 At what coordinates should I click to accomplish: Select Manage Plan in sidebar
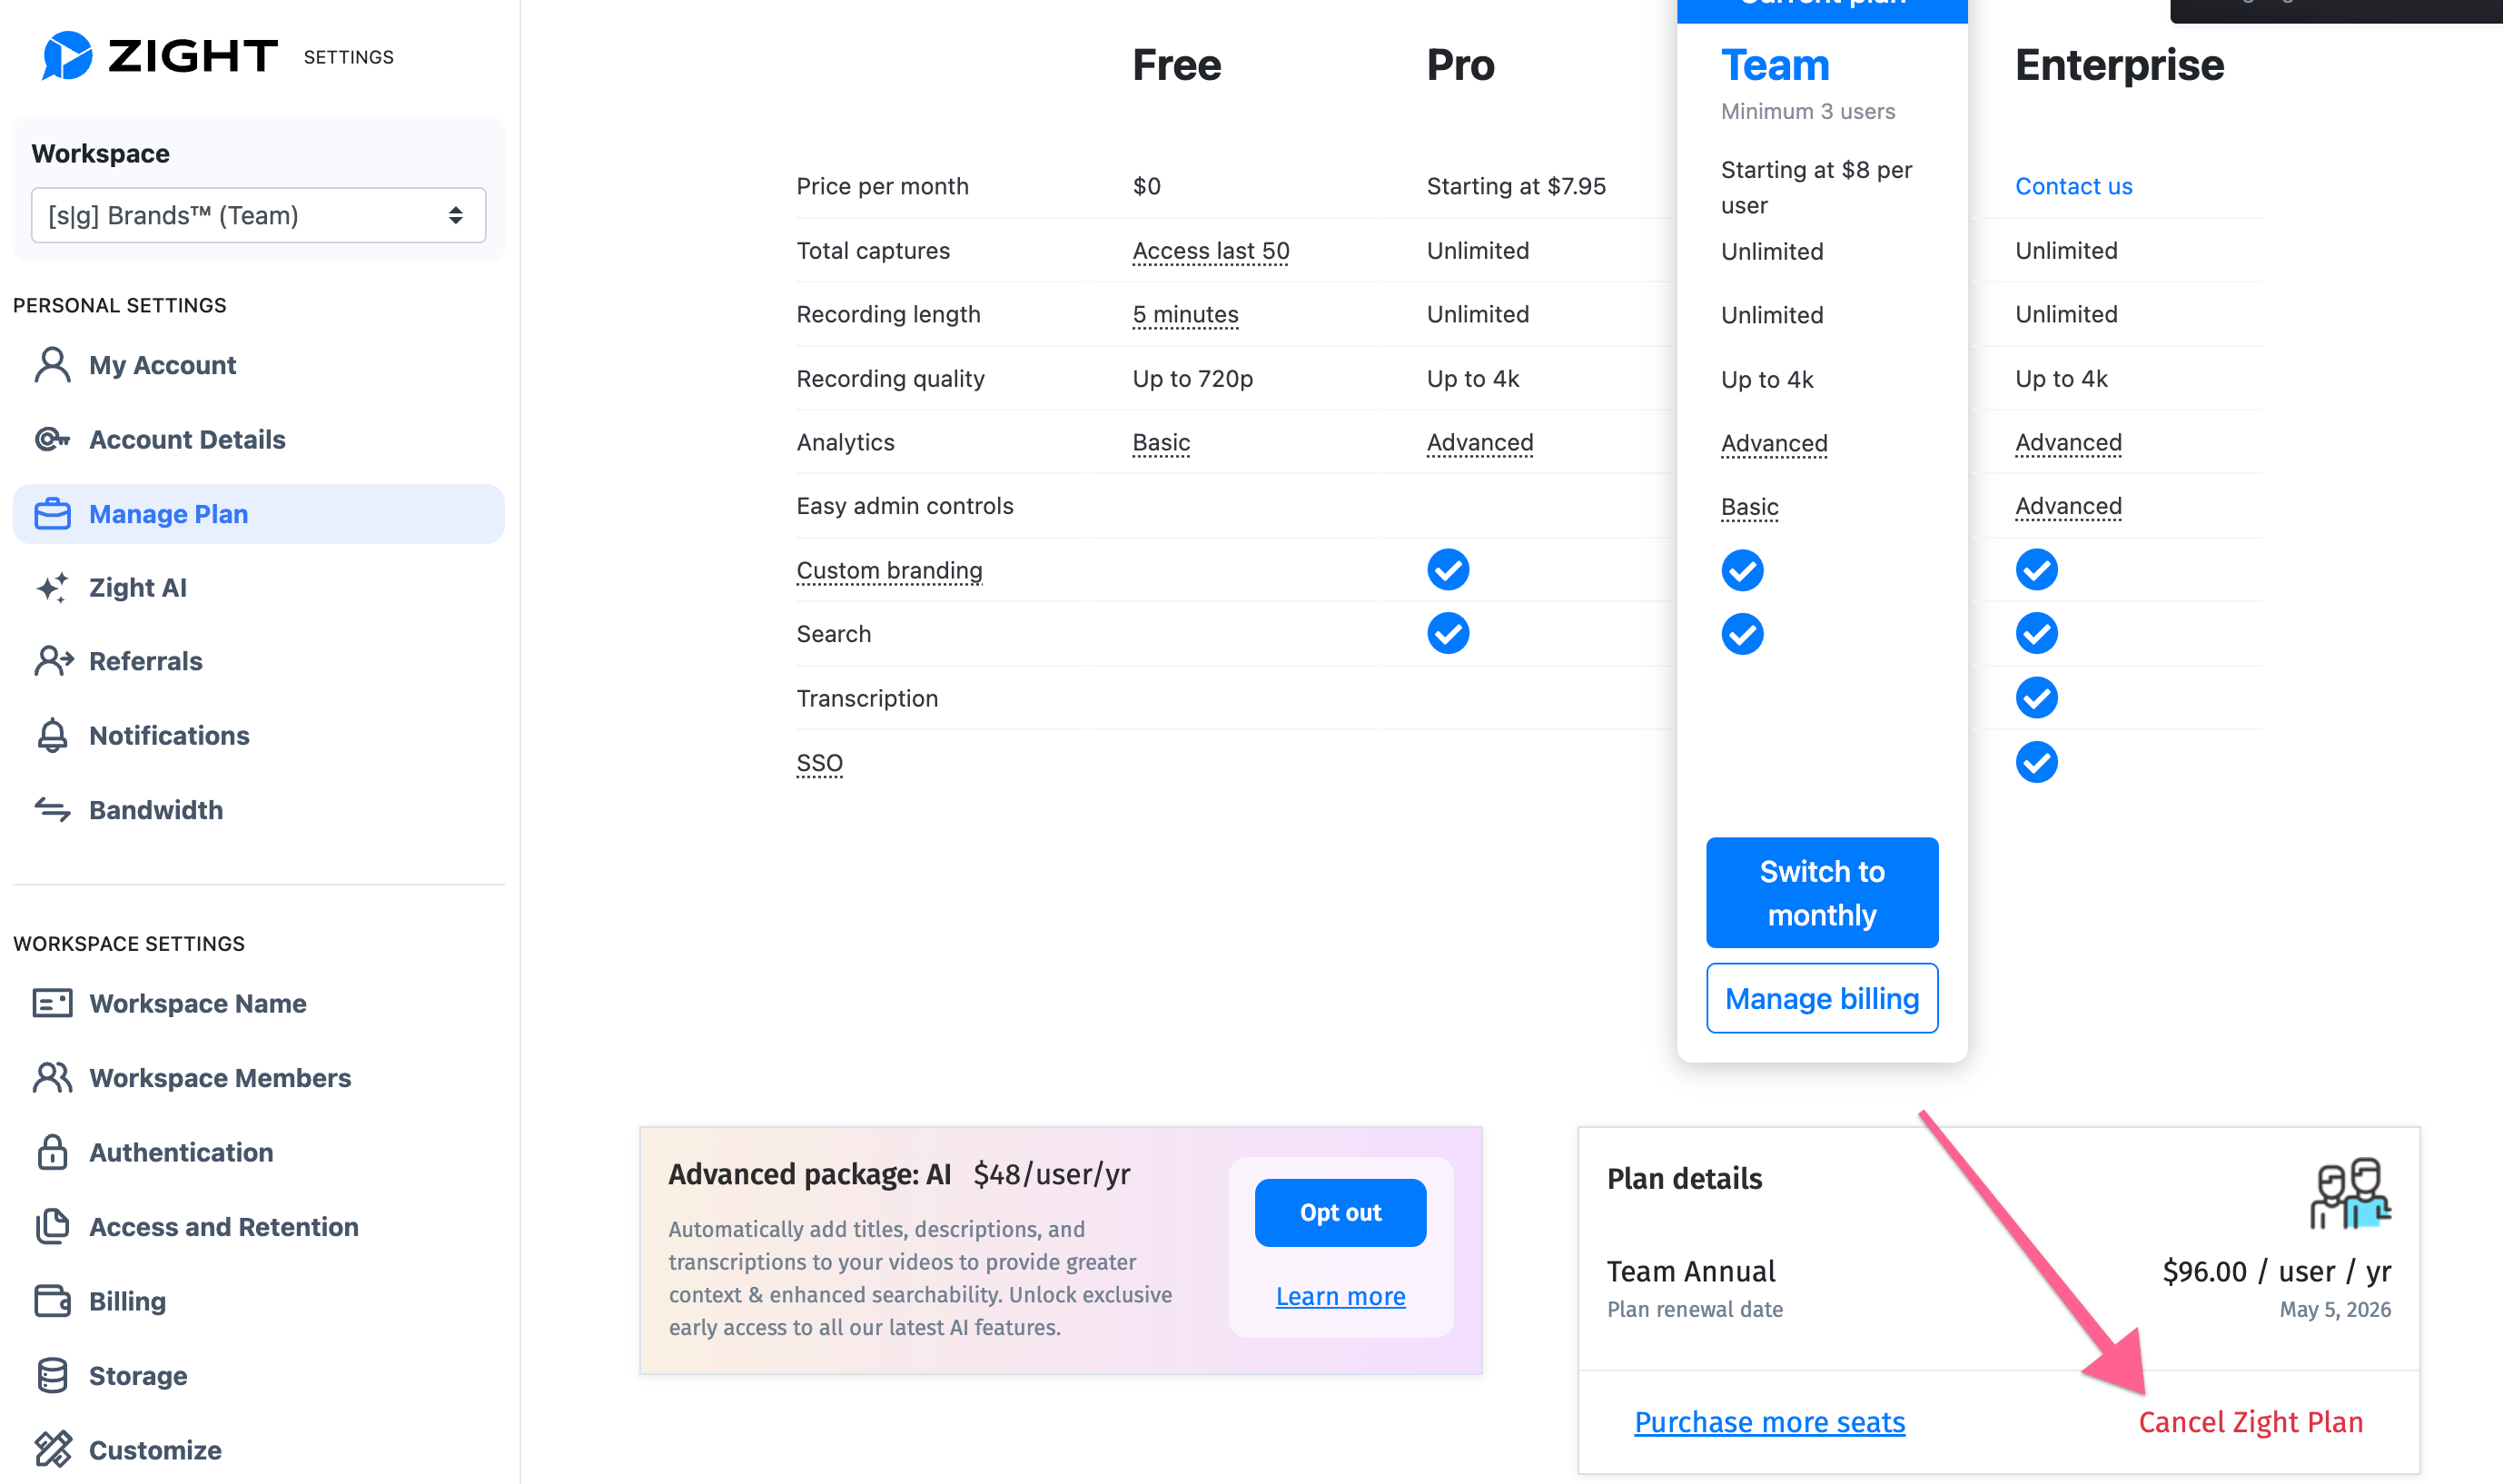tap(258, 514)
